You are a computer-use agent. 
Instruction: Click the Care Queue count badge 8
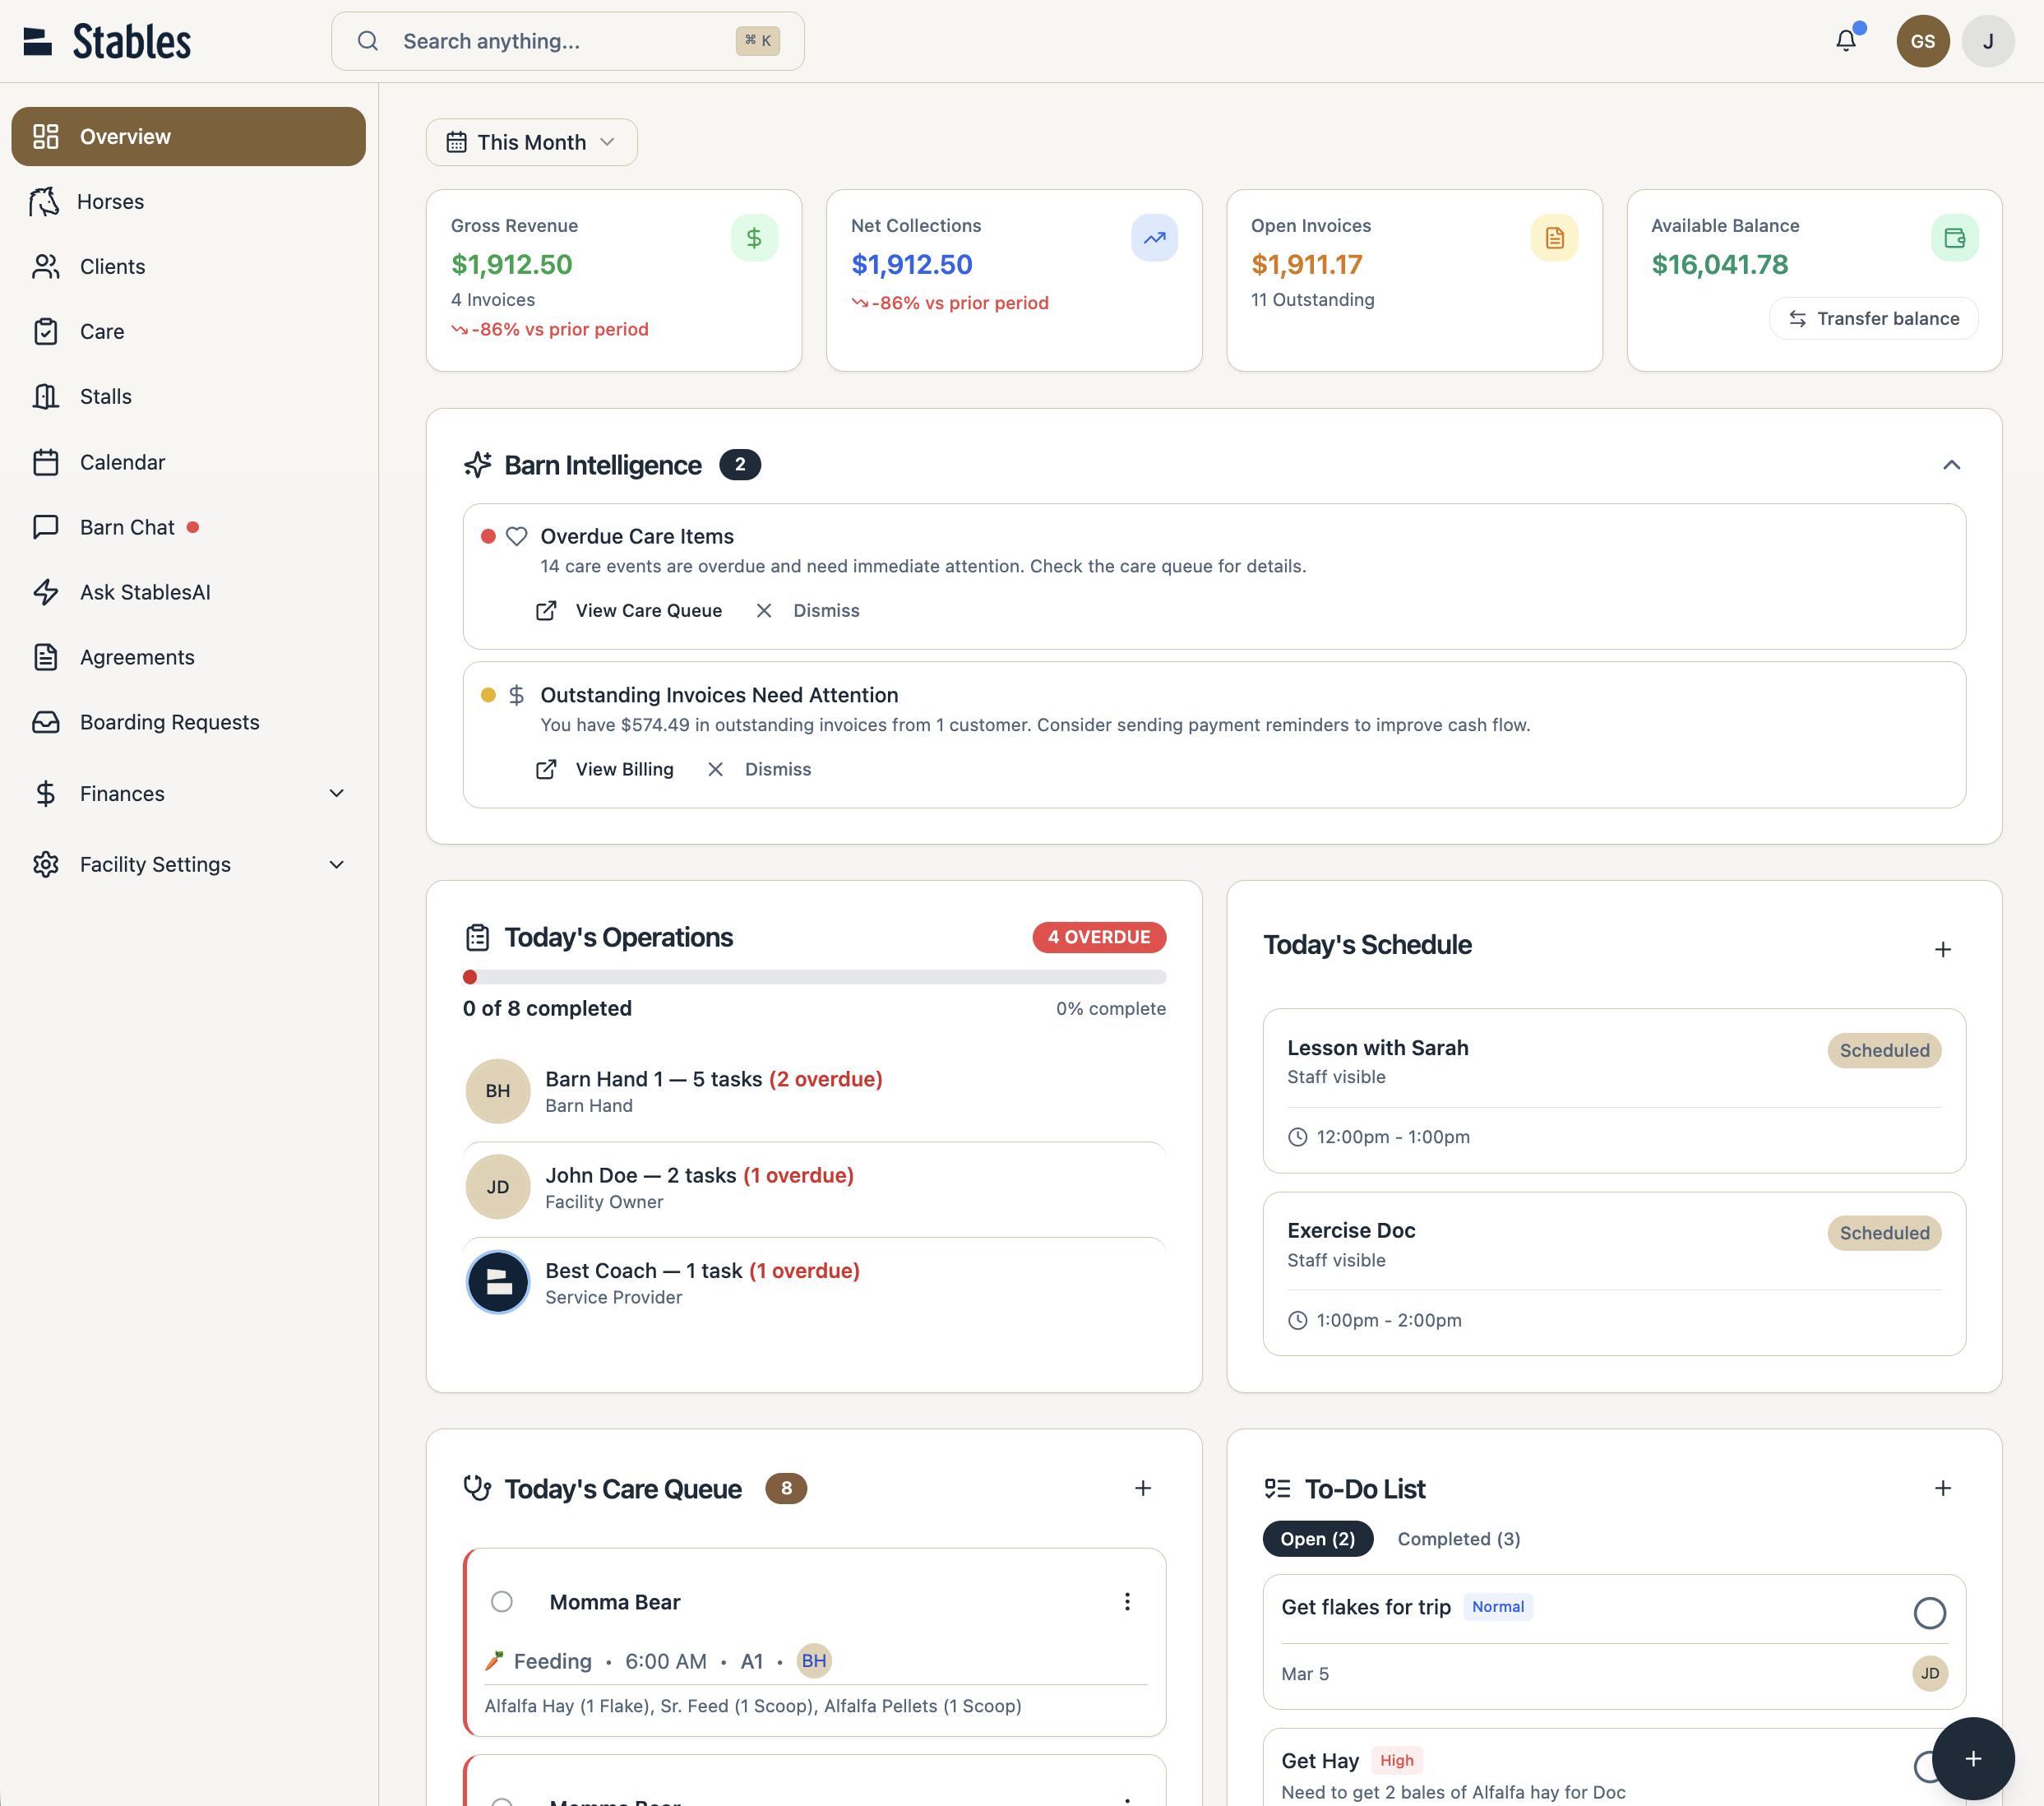[x=786, y=1489]
